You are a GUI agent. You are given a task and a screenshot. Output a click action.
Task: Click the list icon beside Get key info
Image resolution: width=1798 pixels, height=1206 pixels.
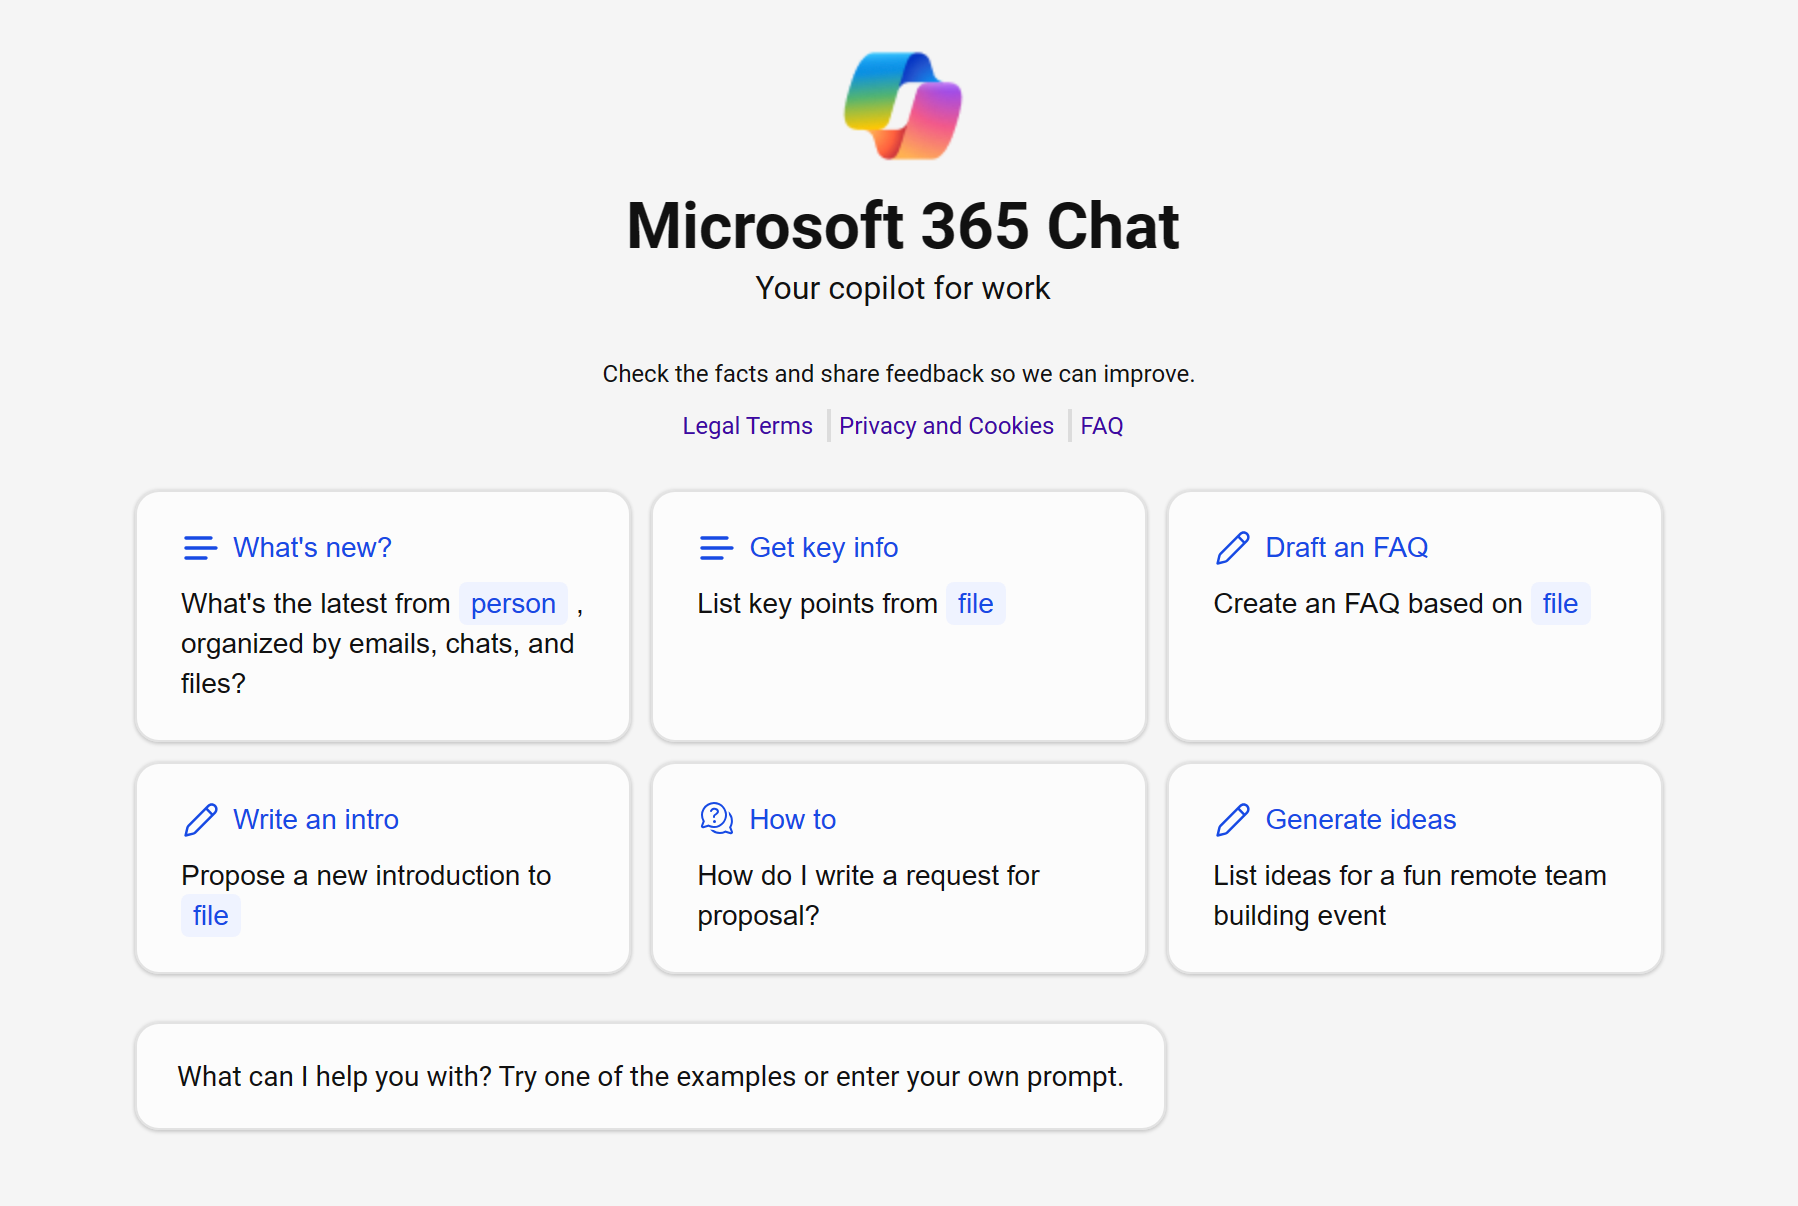(715, 547)
